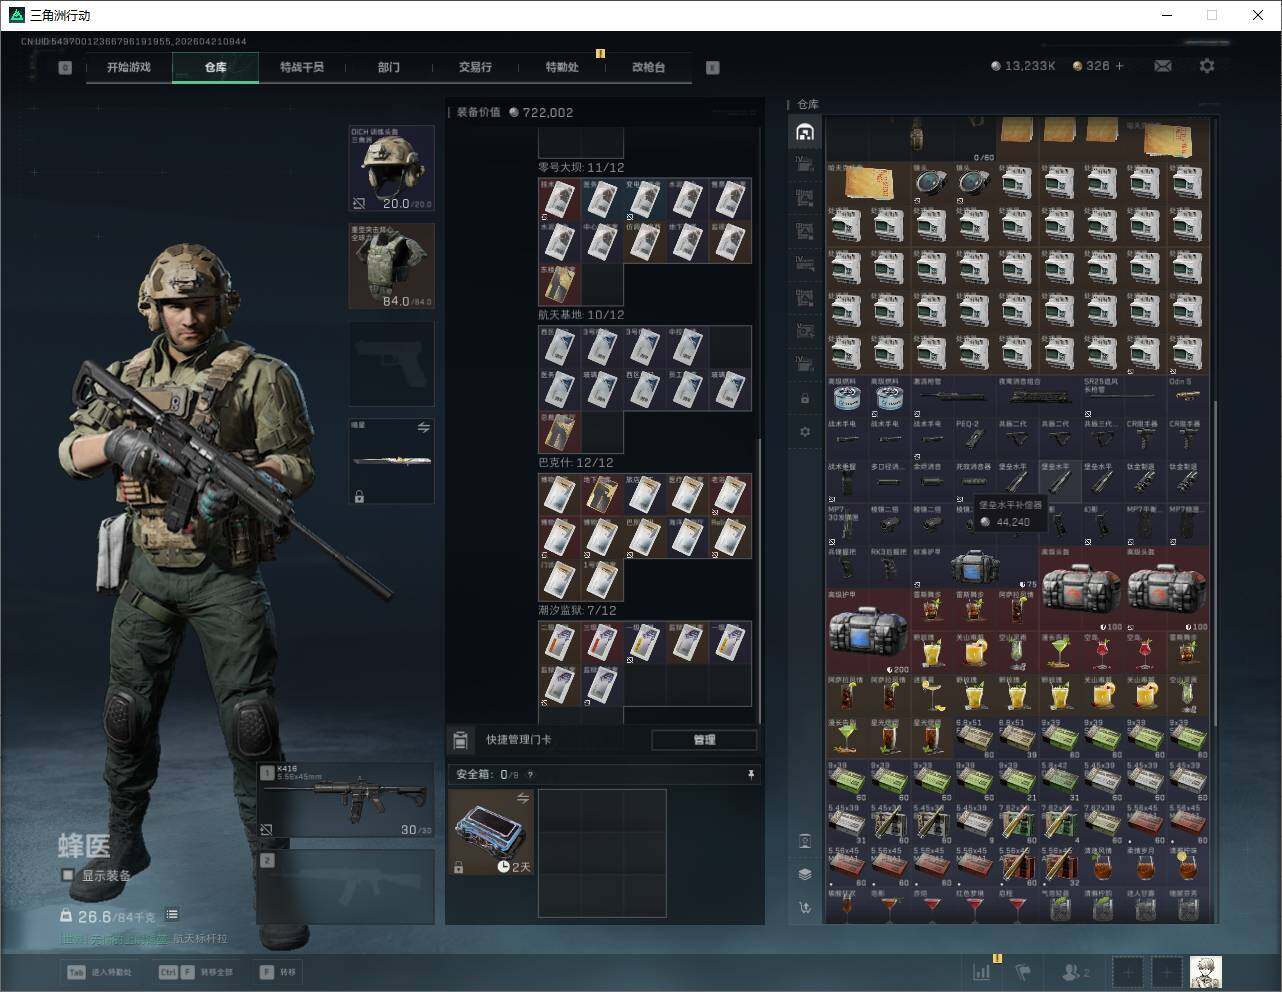
Task: Select the safe box item showing 2天
Action: point(492,832)
